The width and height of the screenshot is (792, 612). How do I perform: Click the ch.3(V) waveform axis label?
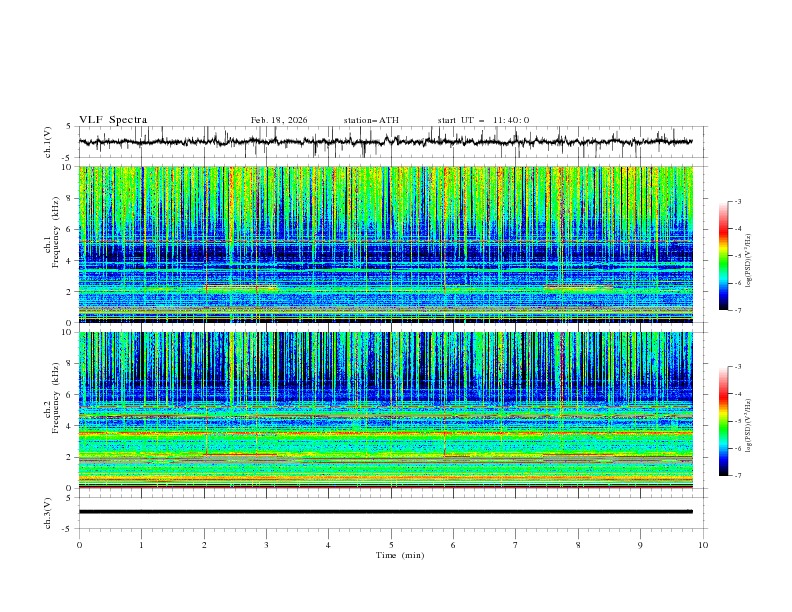click(x=49, y=512)
